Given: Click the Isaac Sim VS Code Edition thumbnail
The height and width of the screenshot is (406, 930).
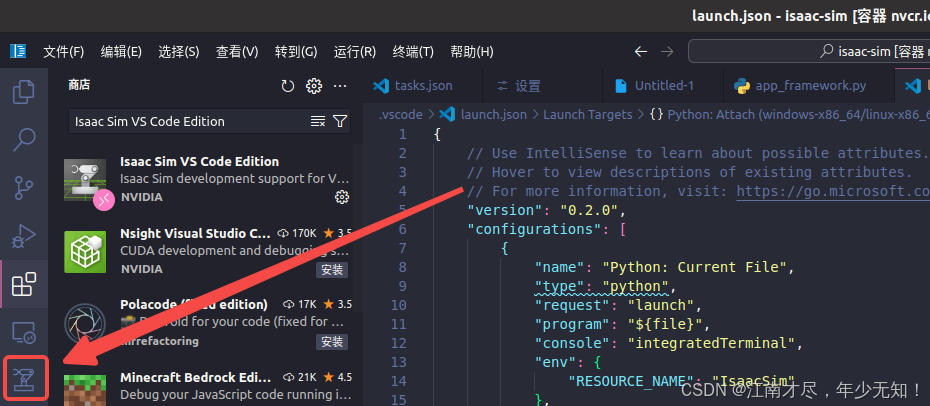Looking at the screenshot, I should (x=85, y=180).
